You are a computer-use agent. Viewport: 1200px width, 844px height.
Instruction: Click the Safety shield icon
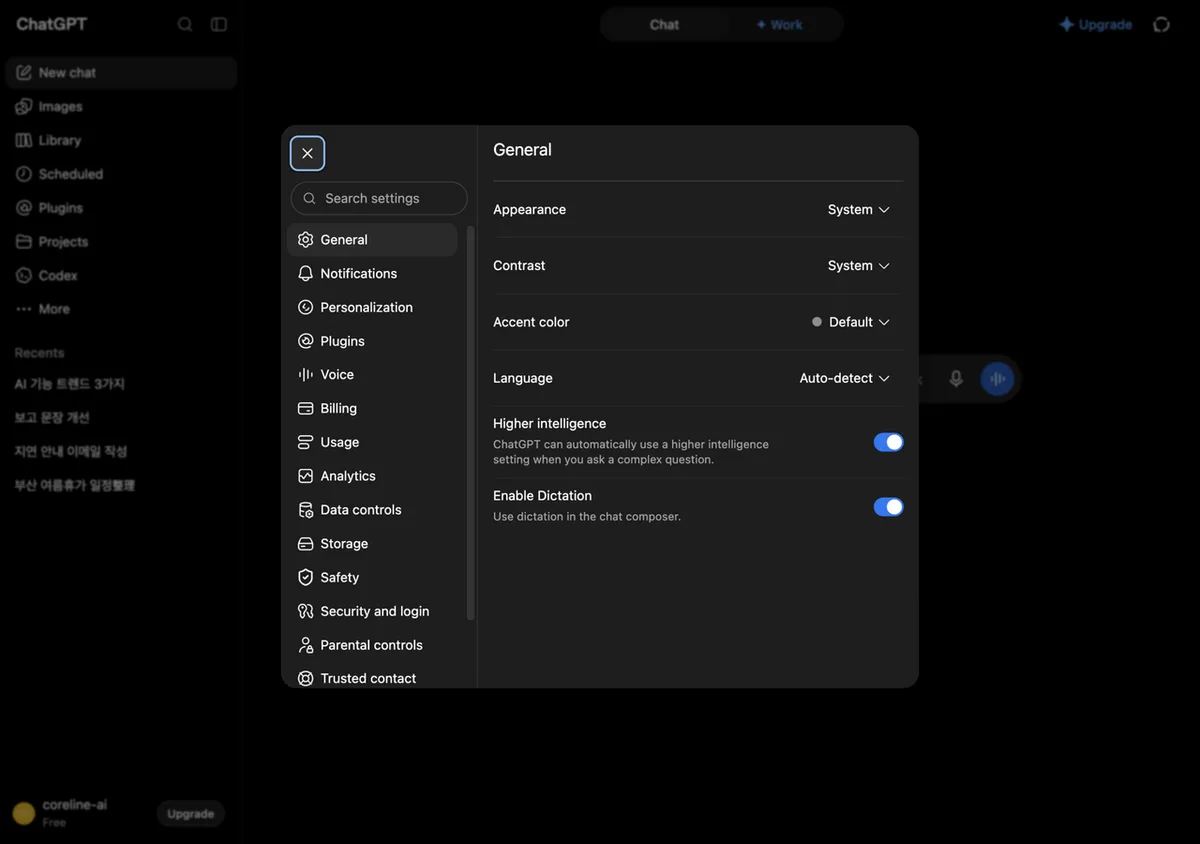(x=306, y=577)
